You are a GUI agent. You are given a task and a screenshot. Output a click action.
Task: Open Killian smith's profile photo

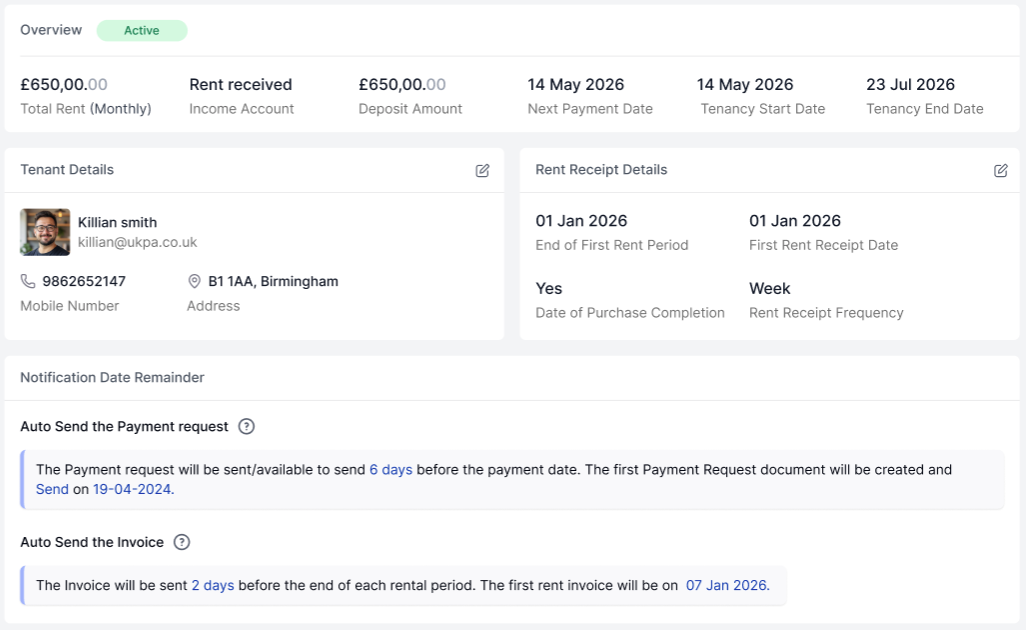coord(45,232)
